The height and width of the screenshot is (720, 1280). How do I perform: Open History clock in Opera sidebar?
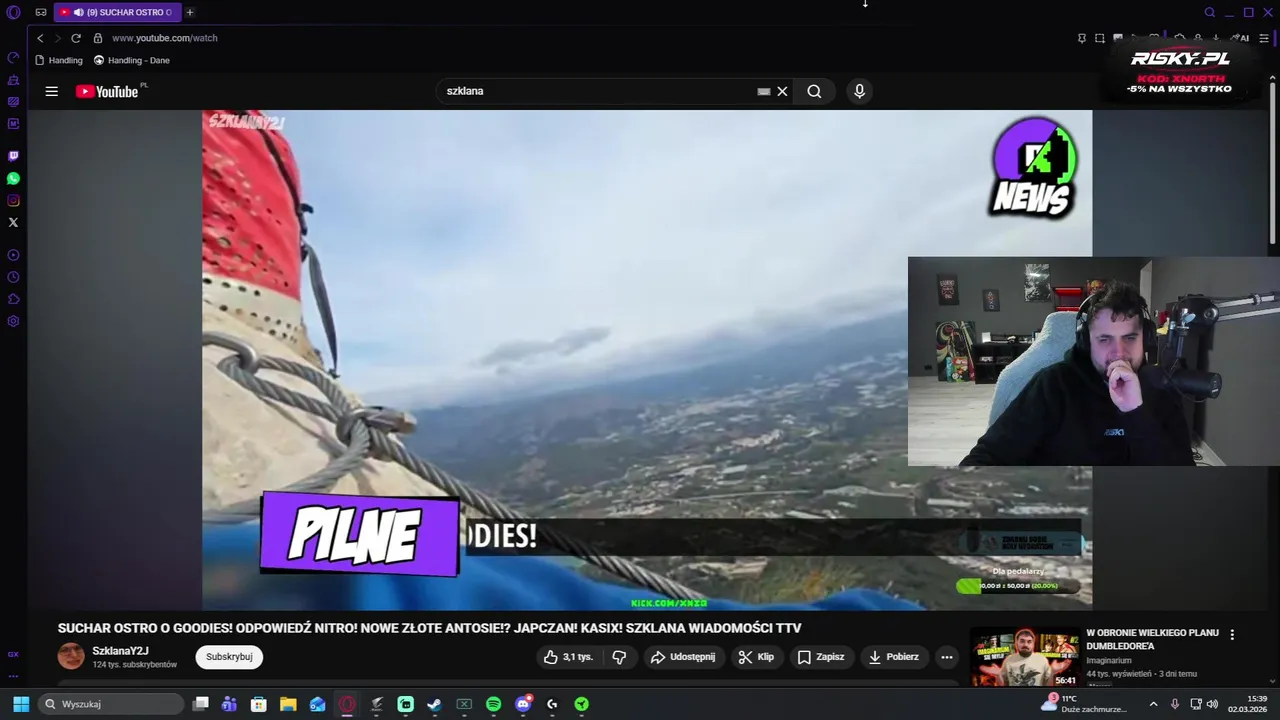click(x=13, y=277)
